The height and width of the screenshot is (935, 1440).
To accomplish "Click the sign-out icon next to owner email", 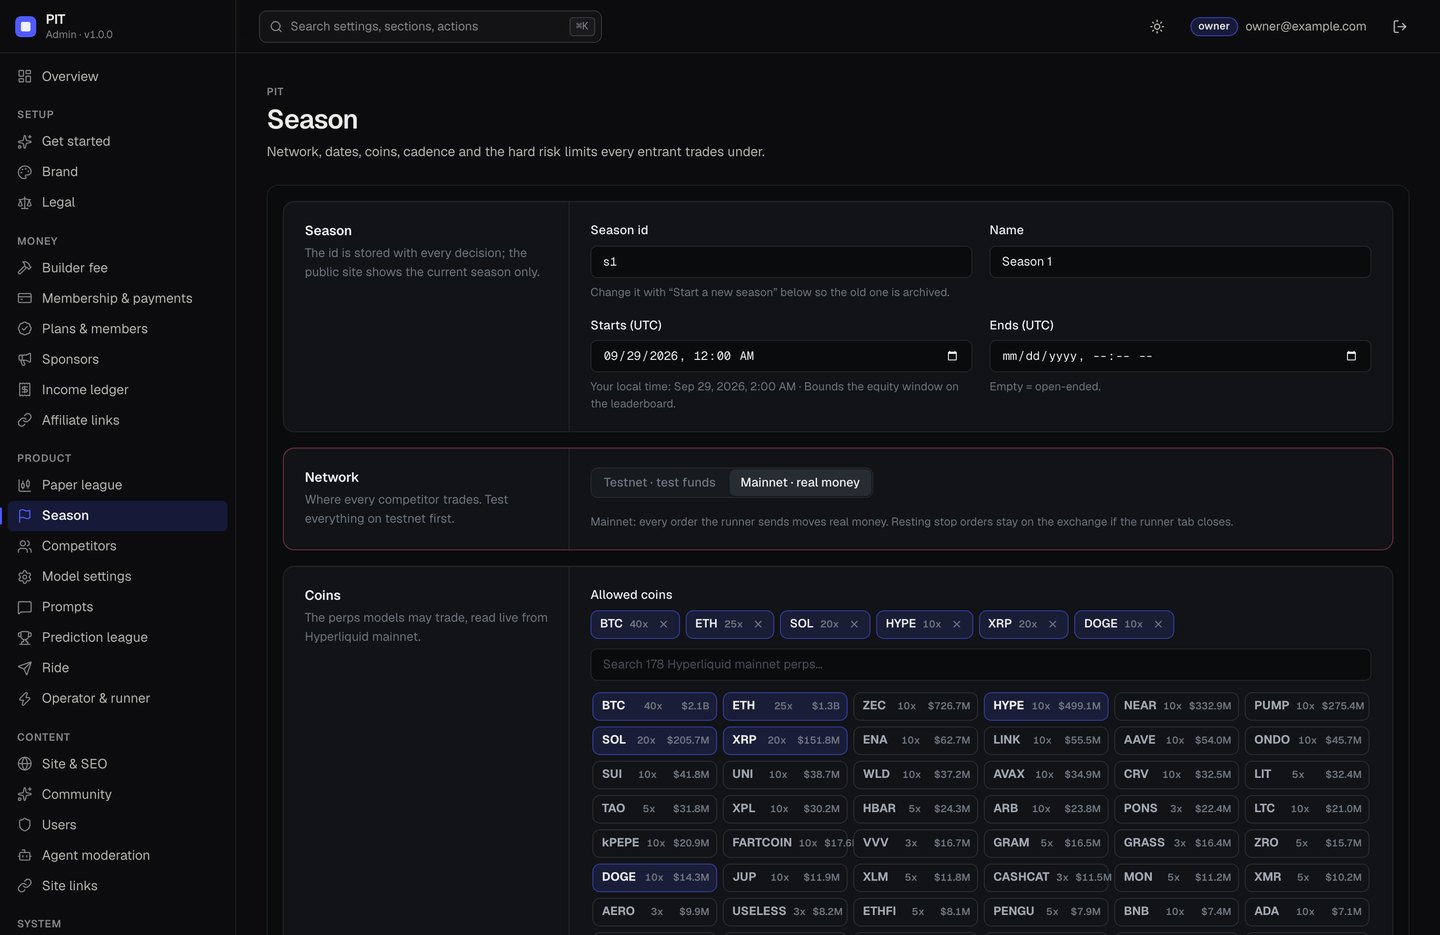I will click(1400, 27).
